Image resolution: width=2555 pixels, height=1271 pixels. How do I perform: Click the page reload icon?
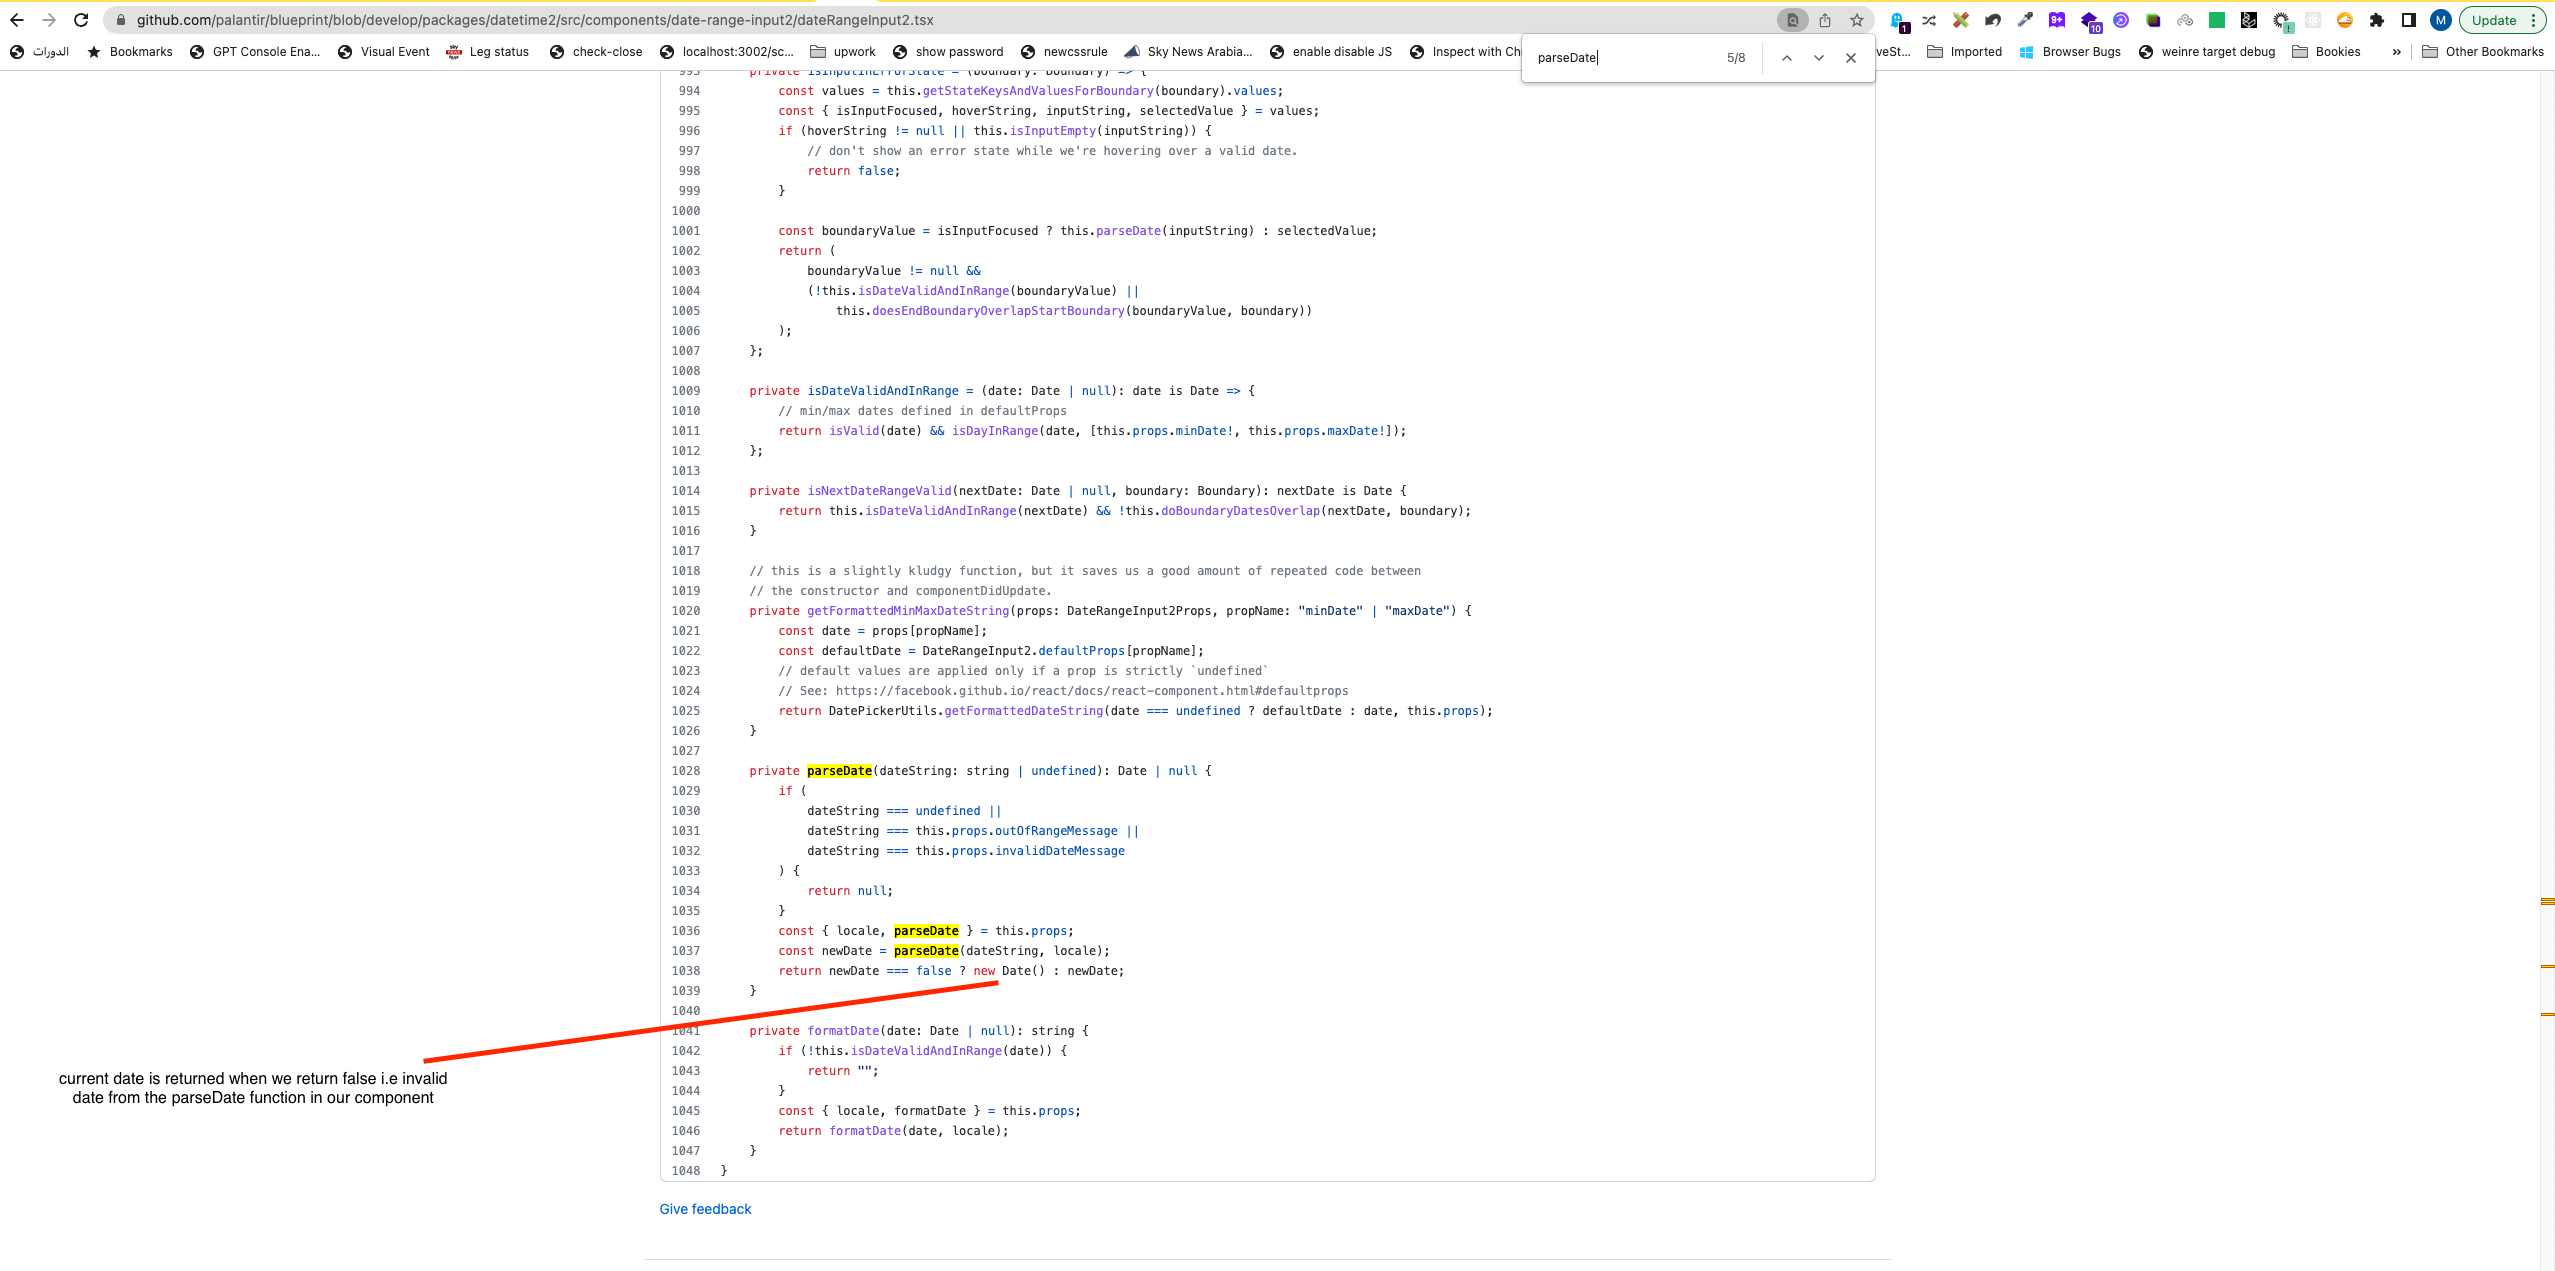pos(79,19)
